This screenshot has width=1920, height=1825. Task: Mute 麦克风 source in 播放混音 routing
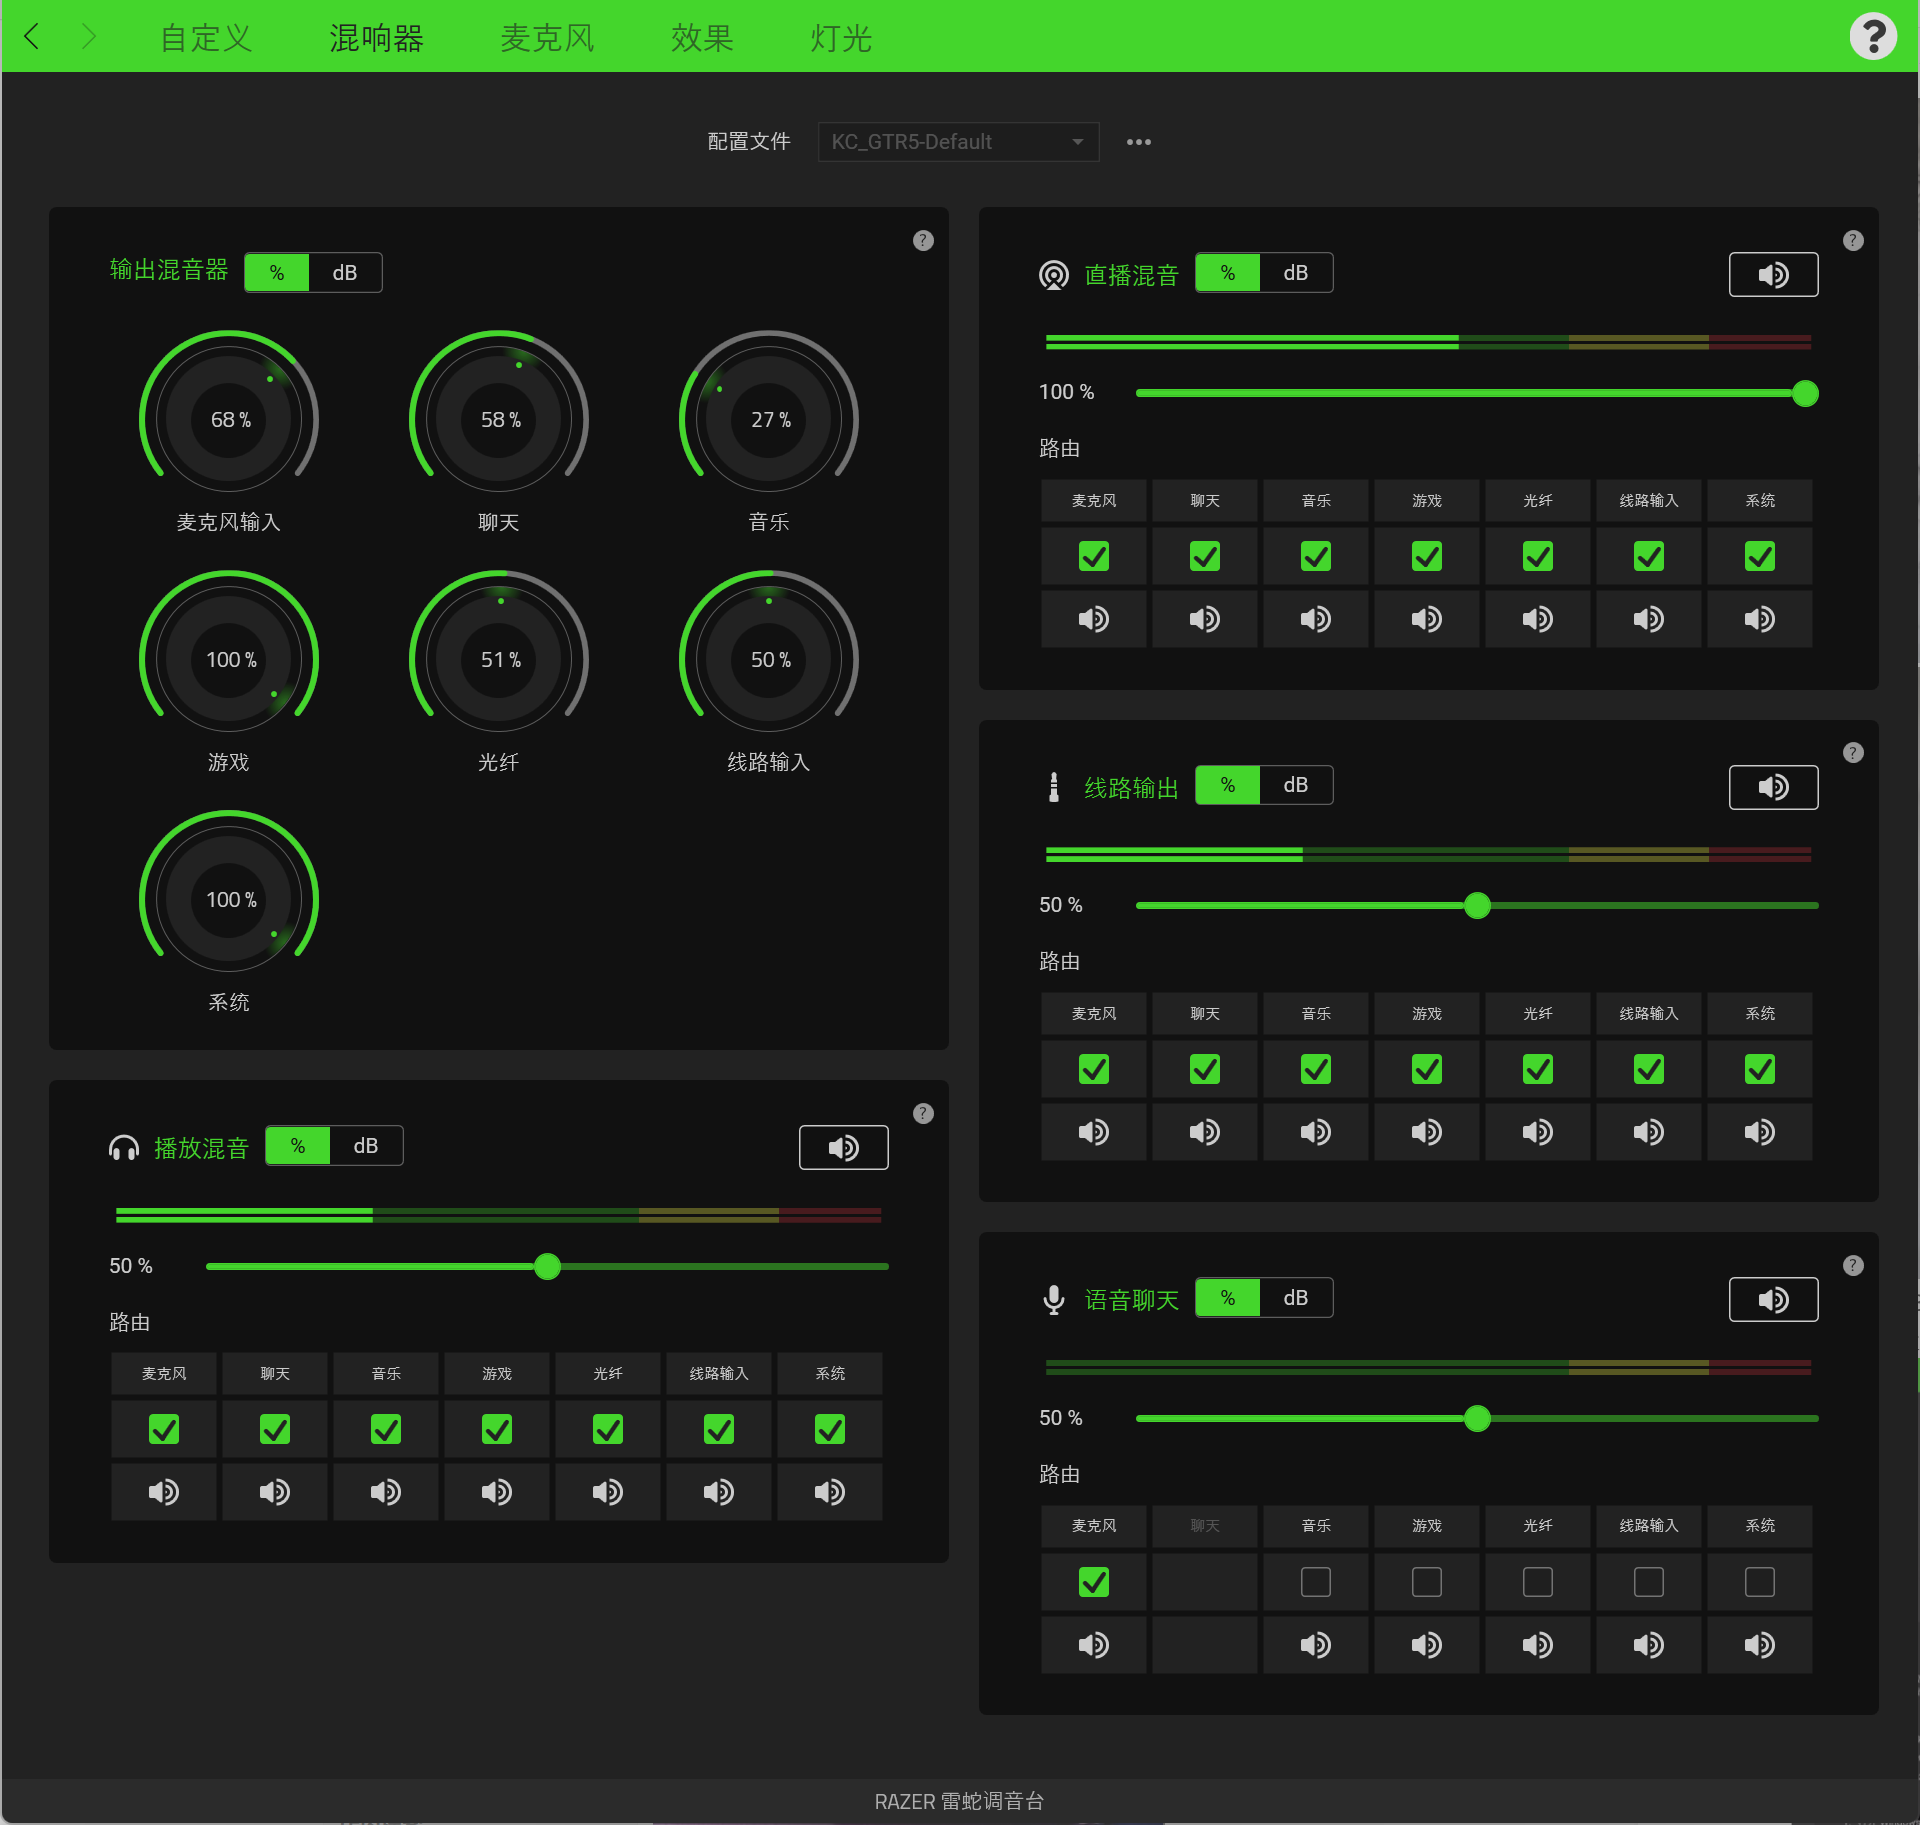163,1492
